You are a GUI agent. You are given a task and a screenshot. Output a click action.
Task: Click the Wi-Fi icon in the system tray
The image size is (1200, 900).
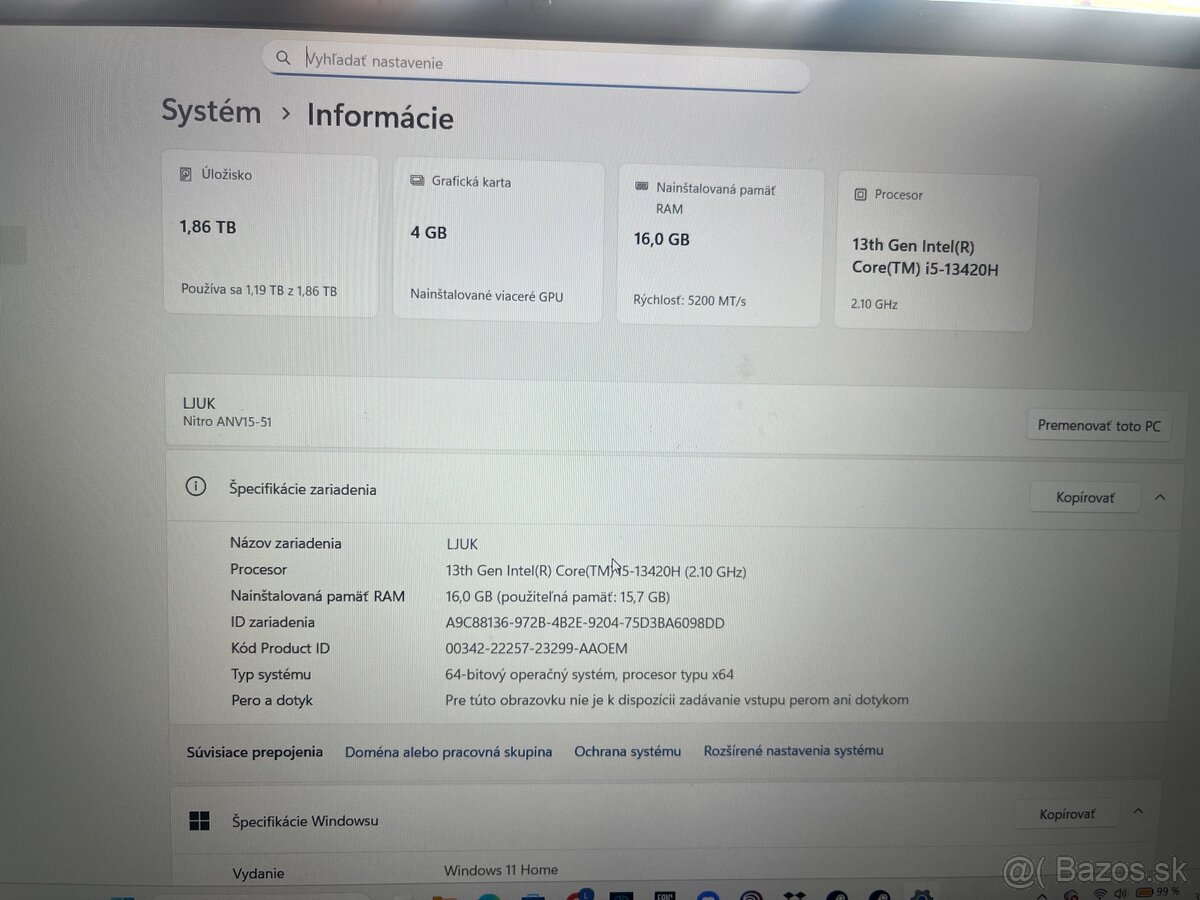tap(1100, 893)
